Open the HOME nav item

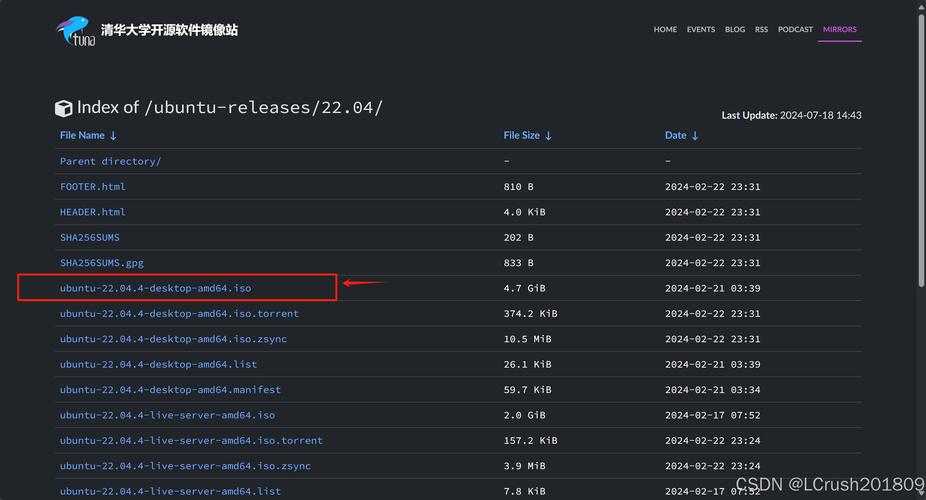(665, 30)
